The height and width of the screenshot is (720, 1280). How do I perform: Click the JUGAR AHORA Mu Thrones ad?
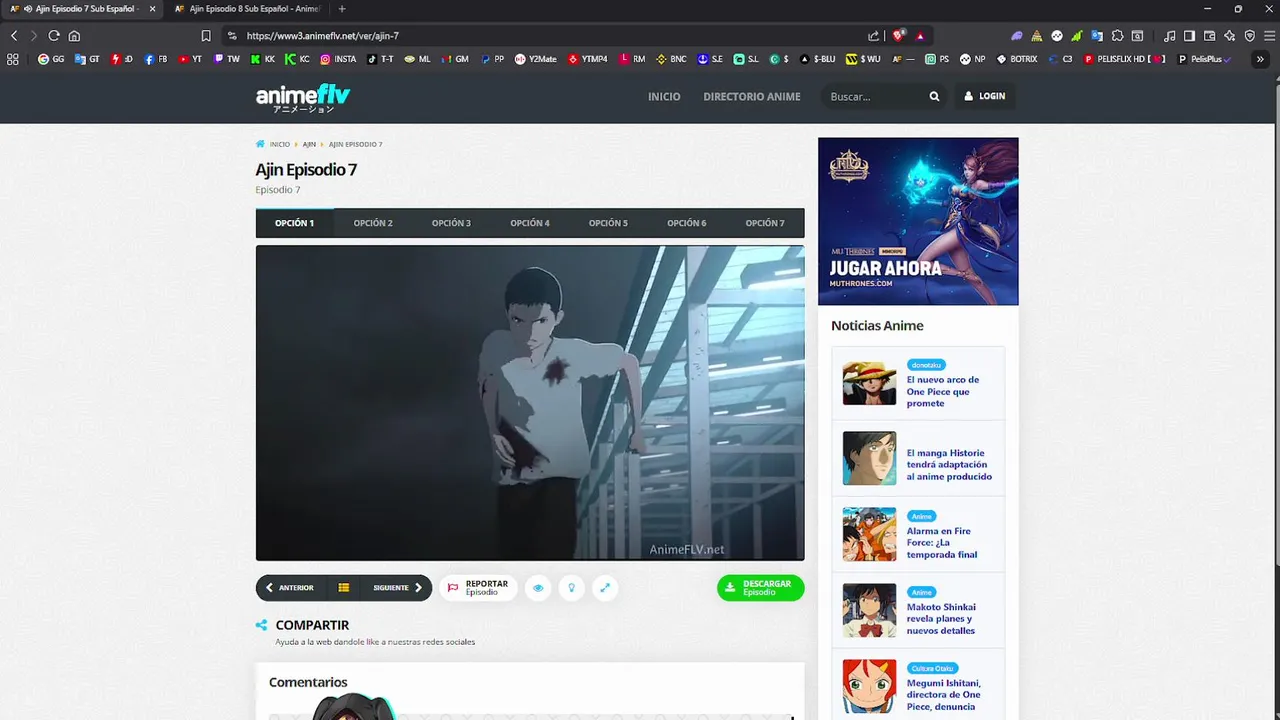pos(918,221)
